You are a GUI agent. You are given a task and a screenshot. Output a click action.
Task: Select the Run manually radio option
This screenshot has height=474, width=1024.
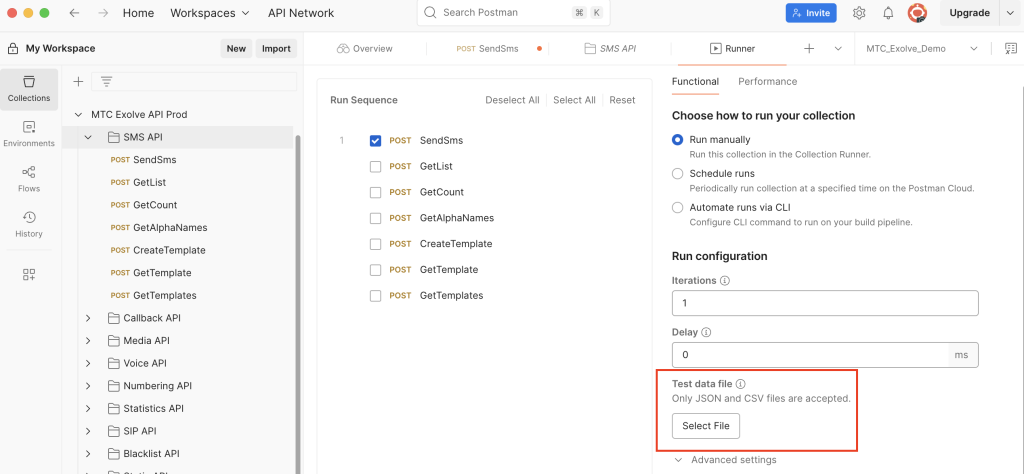point(678,139)
